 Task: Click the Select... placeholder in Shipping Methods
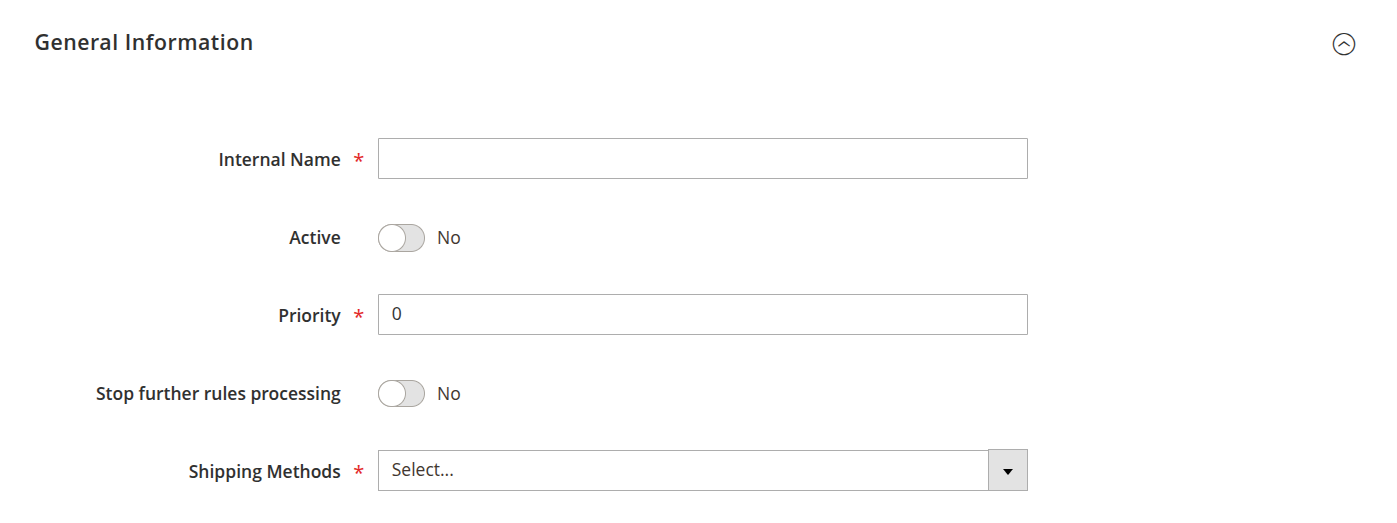coord(423,470)
